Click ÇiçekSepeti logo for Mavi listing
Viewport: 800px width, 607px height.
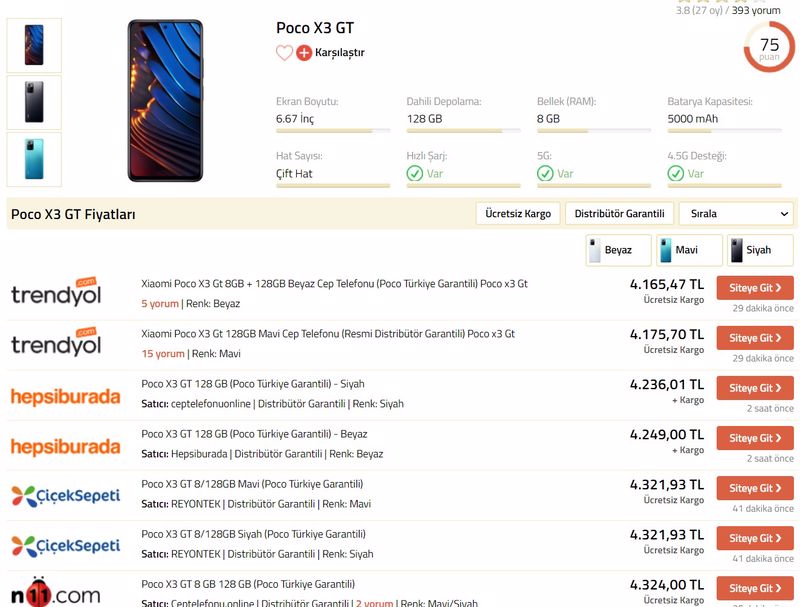point(66,496)
